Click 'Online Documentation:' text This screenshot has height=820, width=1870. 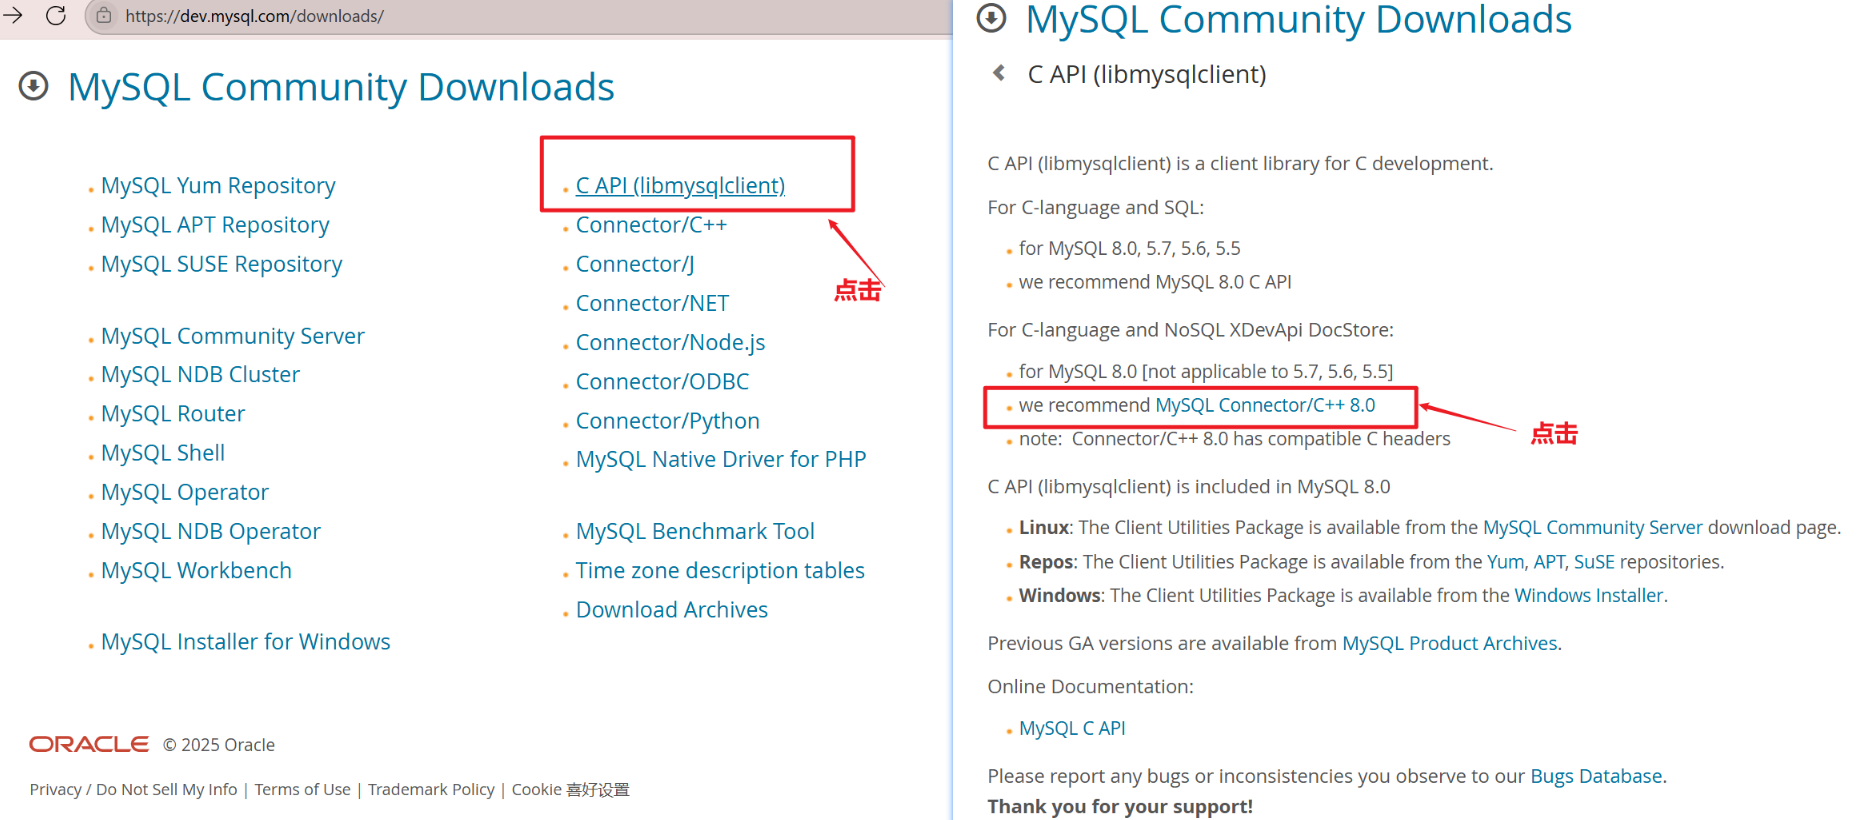point(1090,687)
